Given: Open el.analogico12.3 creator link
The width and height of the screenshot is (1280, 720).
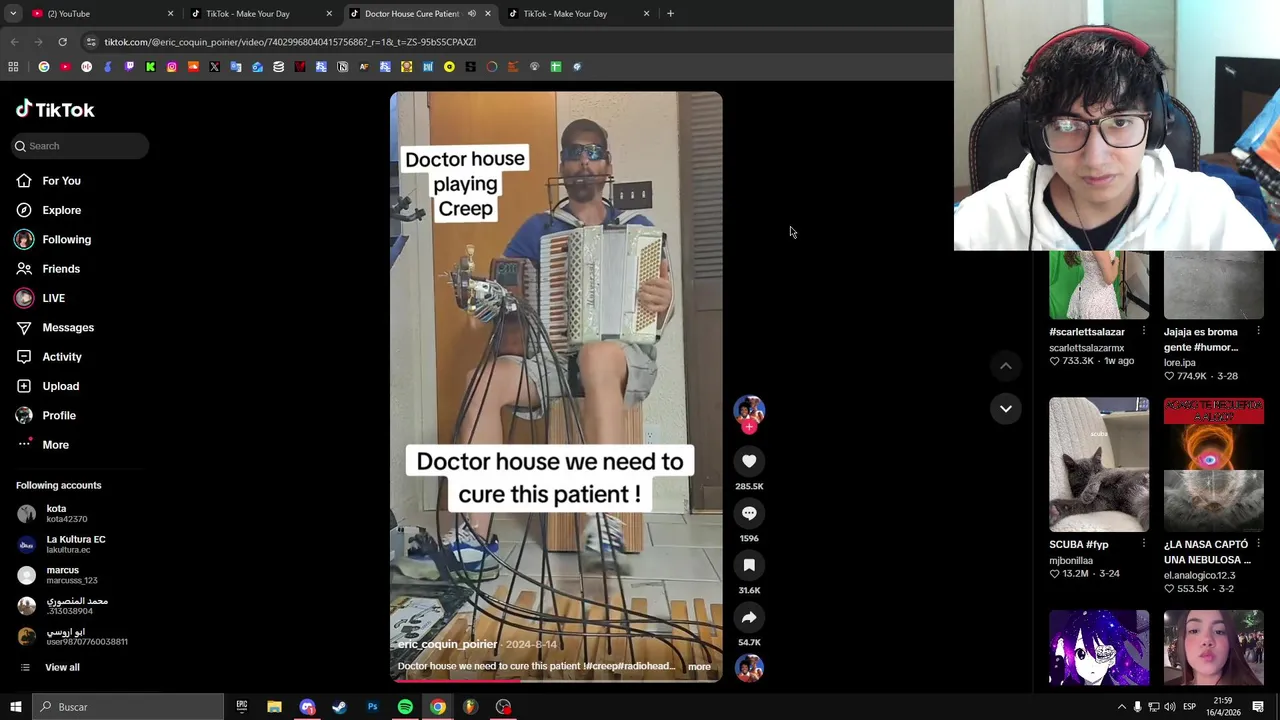Looking at the screenshot, I should [1199, 575].
